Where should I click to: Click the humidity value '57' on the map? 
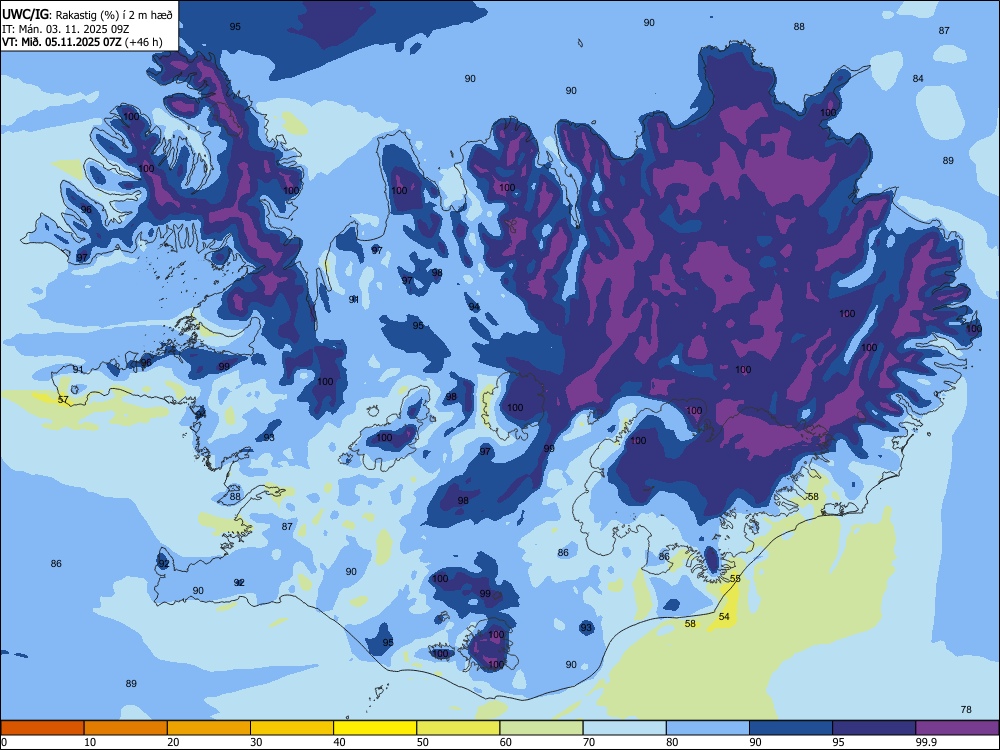[x=63, y=400]
